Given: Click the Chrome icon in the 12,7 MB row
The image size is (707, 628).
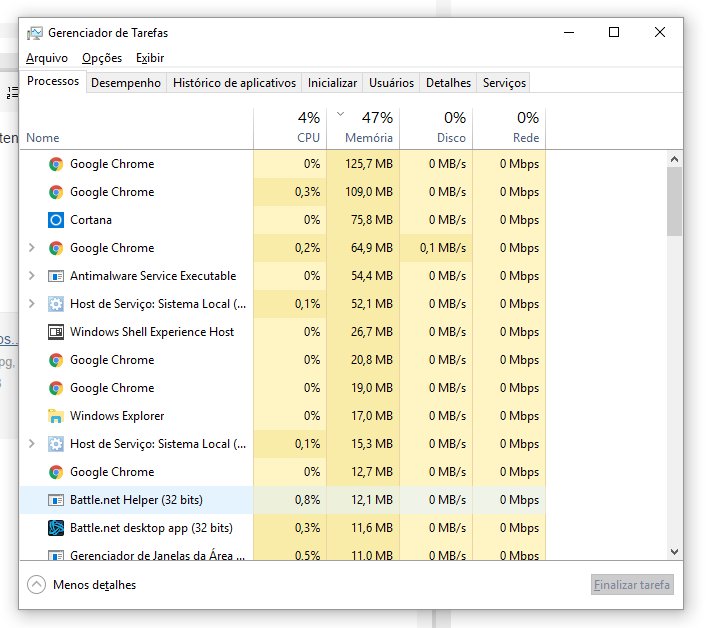Looking at the screenshot, I should click(x=56, y=472).
